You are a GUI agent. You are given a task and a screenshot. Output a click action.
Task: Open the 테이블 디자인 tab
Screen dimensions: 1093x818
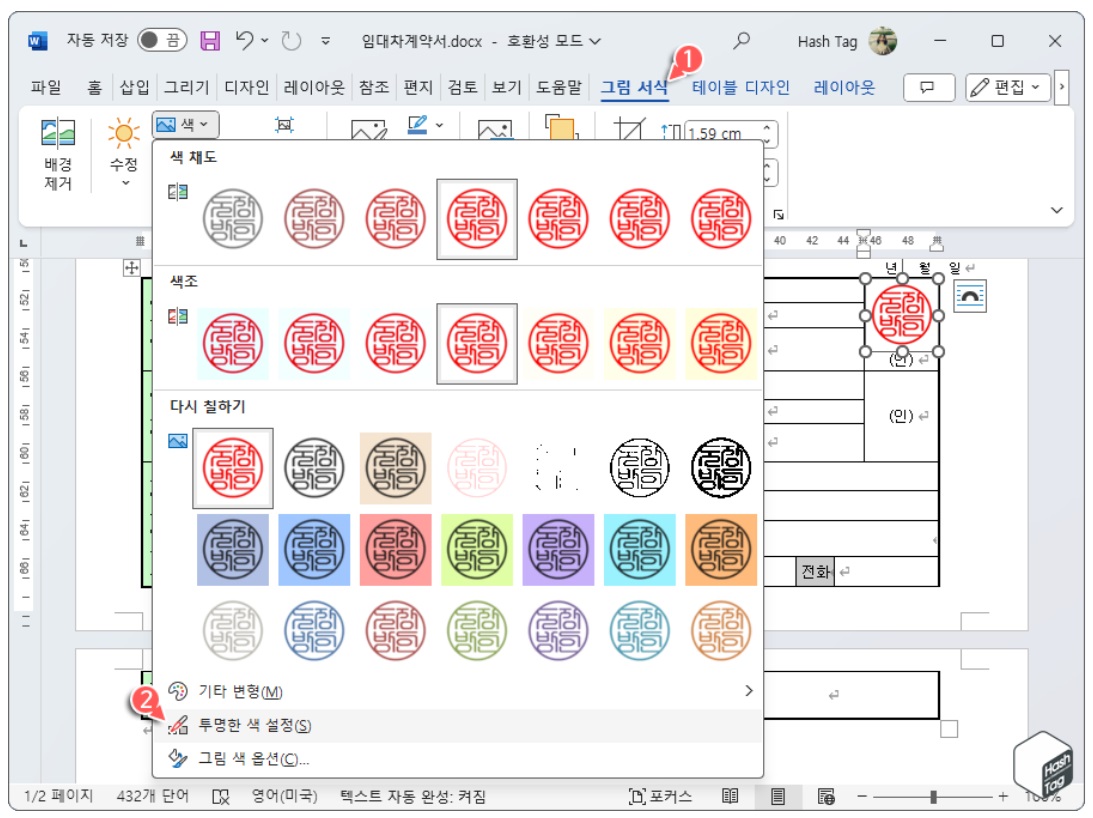tap(740, 87)
